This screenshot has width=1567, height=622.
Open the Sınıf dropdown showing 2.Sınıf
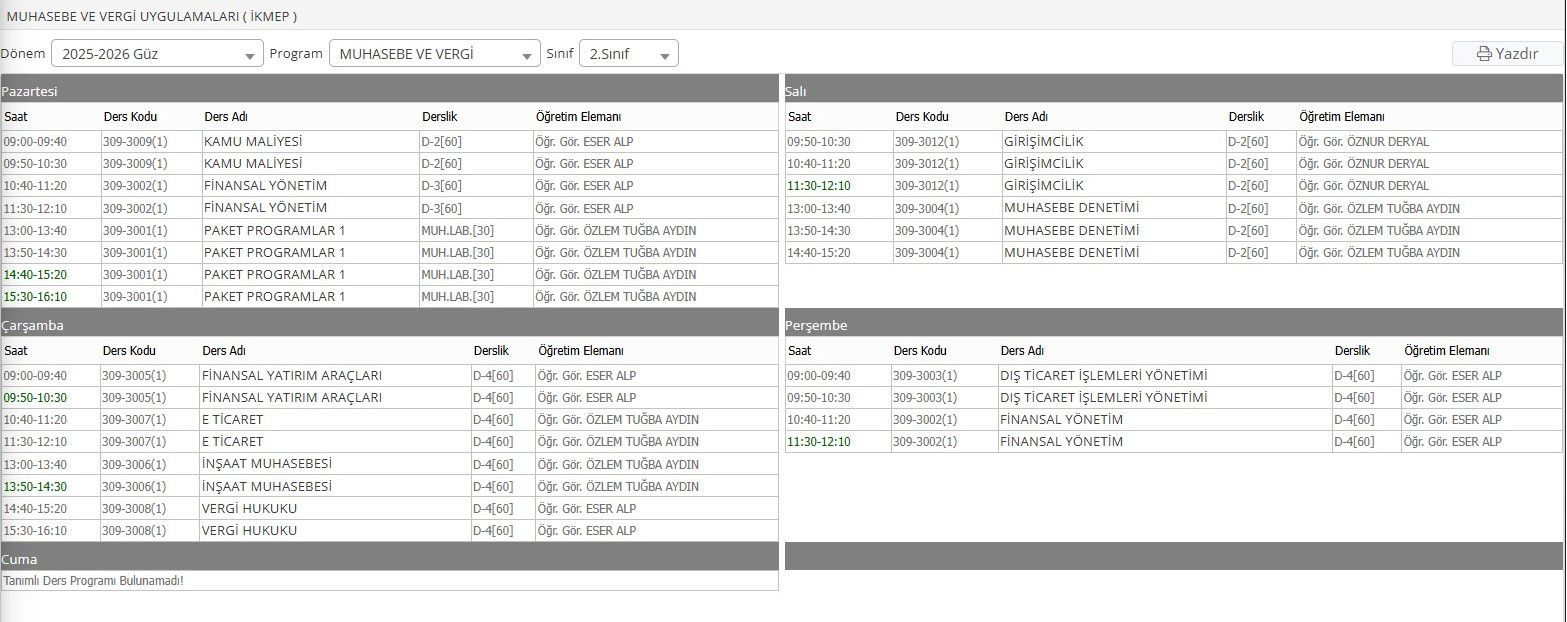pyautogui.click(x=629, y=54)
